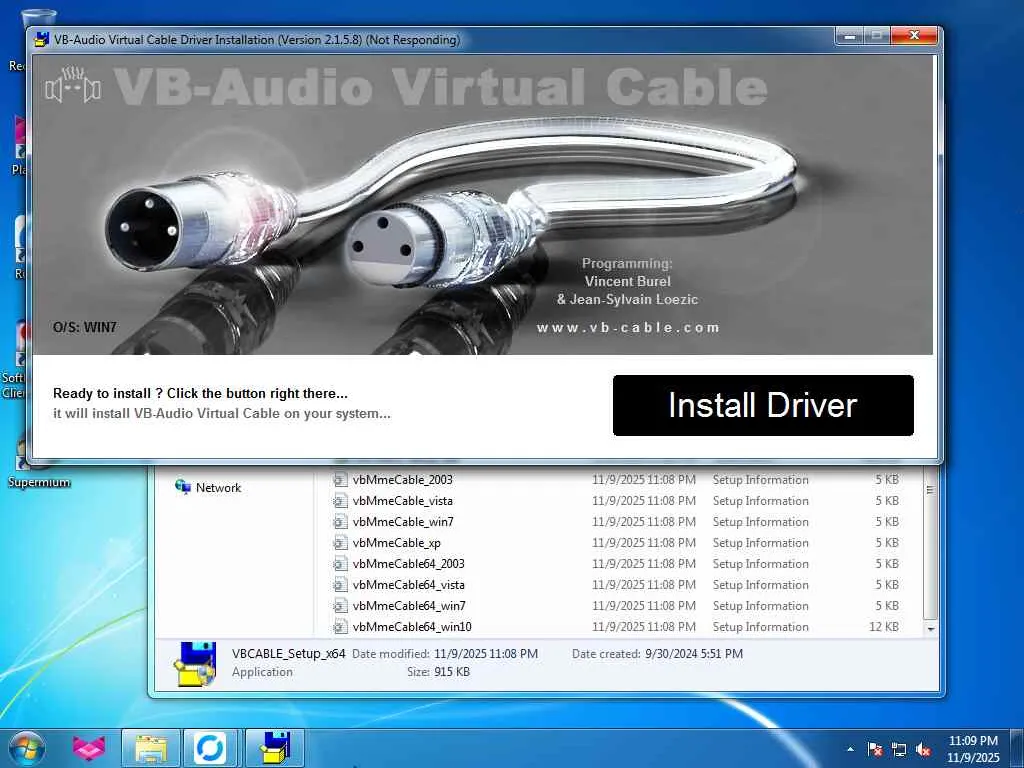This screenshot has width=1024, height=768.
Task: Select file name vbMmeCable_win7
Action: pyautogui.click(x=403, y=522)
